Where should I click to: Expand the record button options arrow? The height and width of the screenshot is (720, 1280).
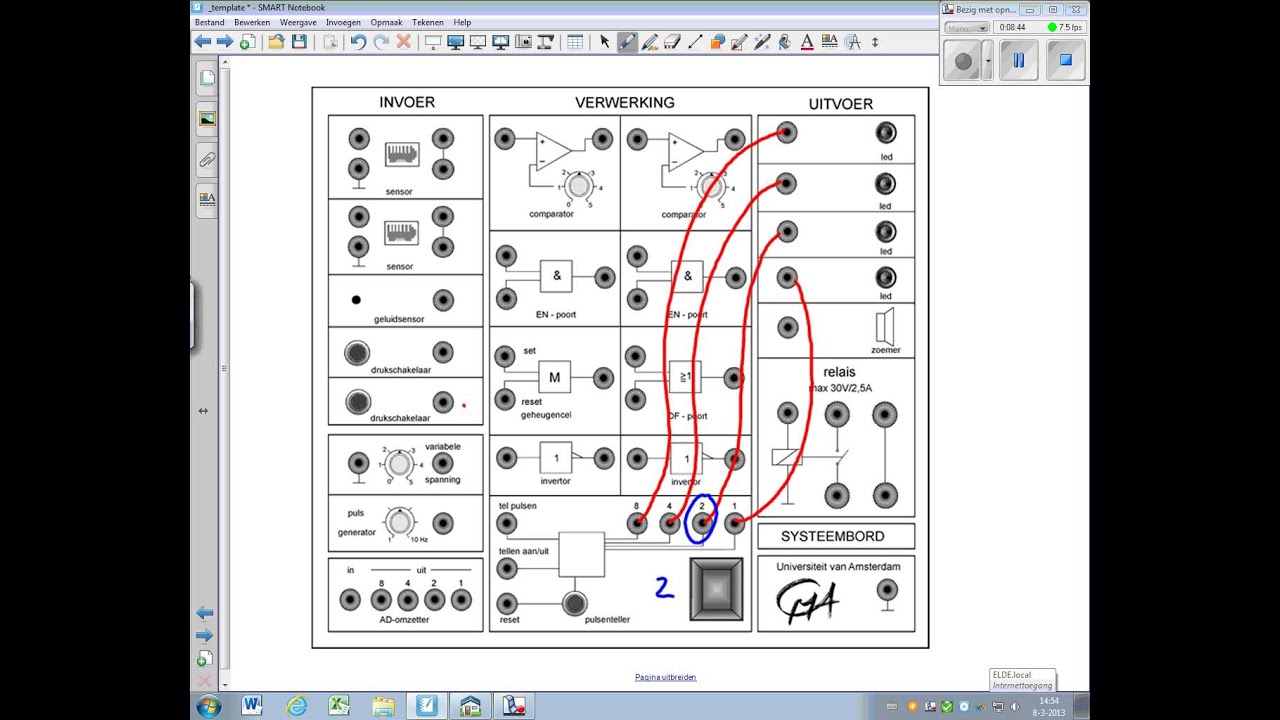[x=988, y=61]
